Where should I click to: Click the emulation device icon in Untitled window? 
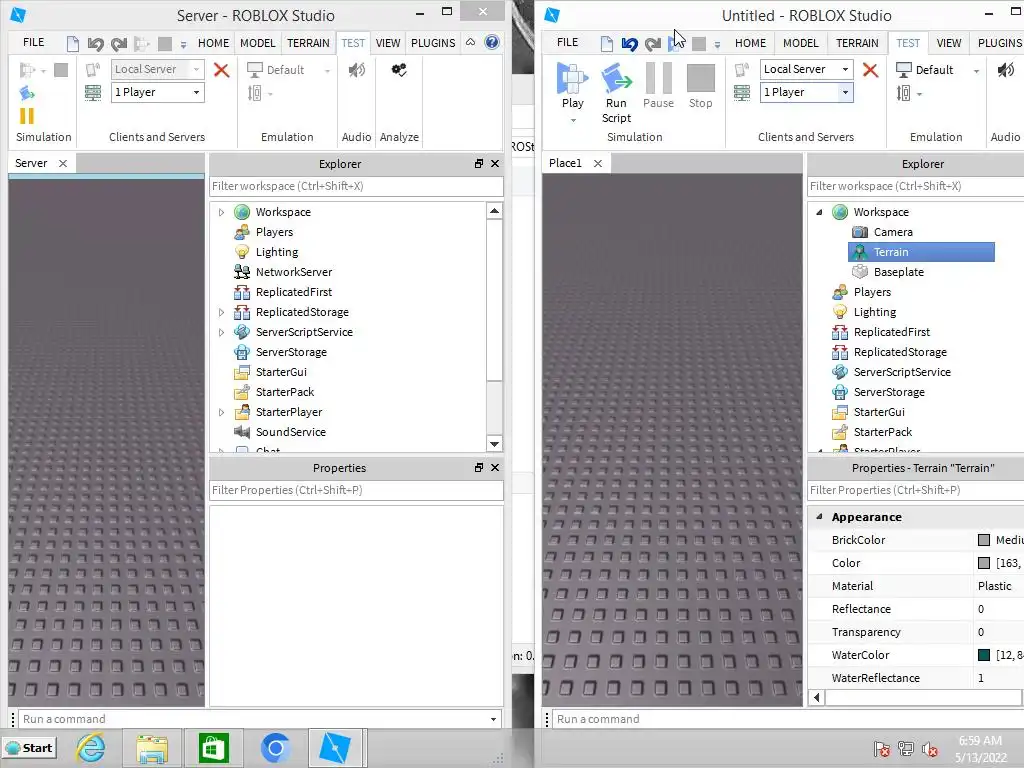point(903,93)
